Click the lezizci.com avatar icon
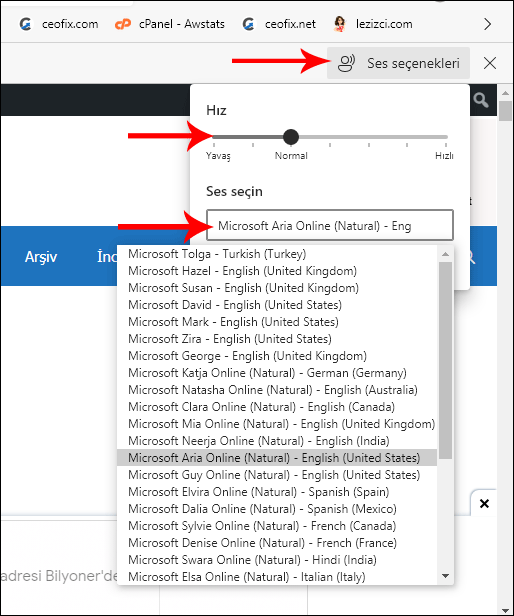The image size is (514, 616). pyautogui.click(x=340, y=24)
